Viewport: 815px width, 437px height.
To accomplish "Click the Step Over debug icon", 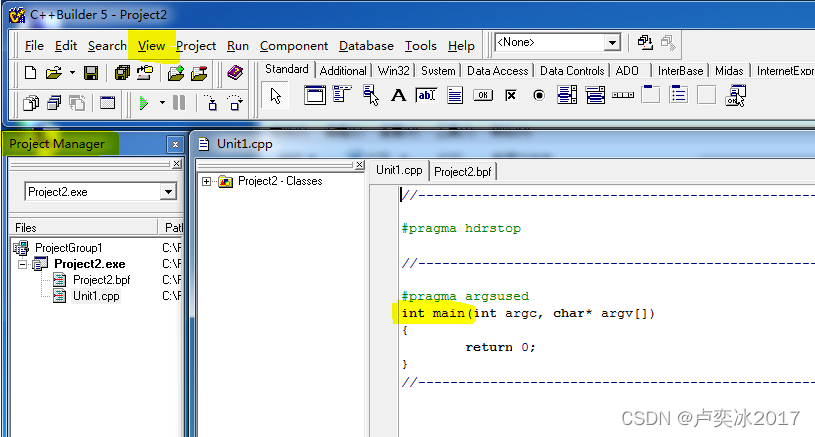I will (x=235, y=103).
